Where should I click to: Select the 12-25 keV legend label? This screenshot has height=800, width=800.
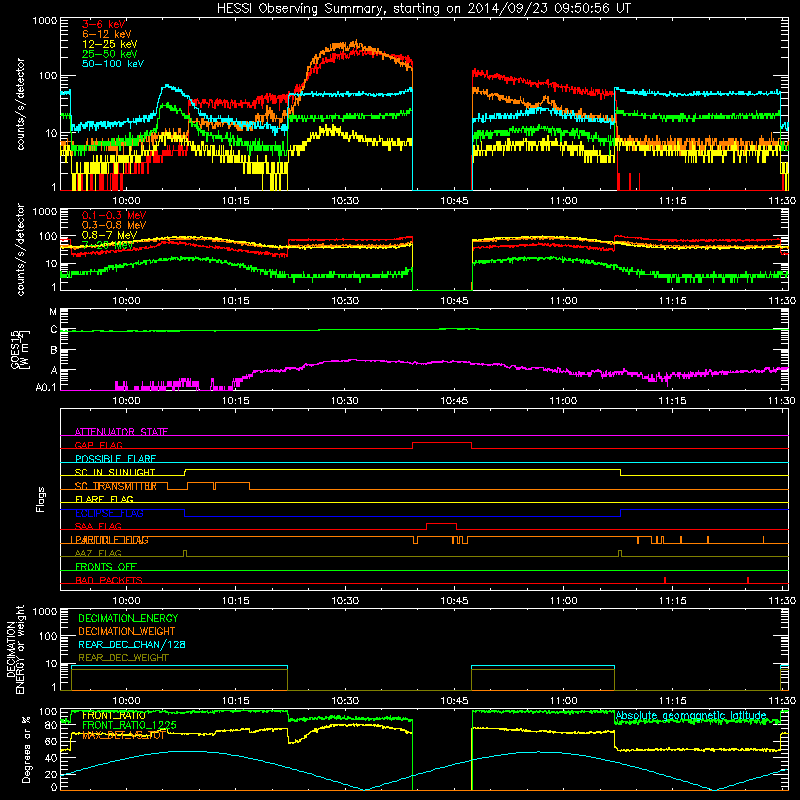(109, 44)
